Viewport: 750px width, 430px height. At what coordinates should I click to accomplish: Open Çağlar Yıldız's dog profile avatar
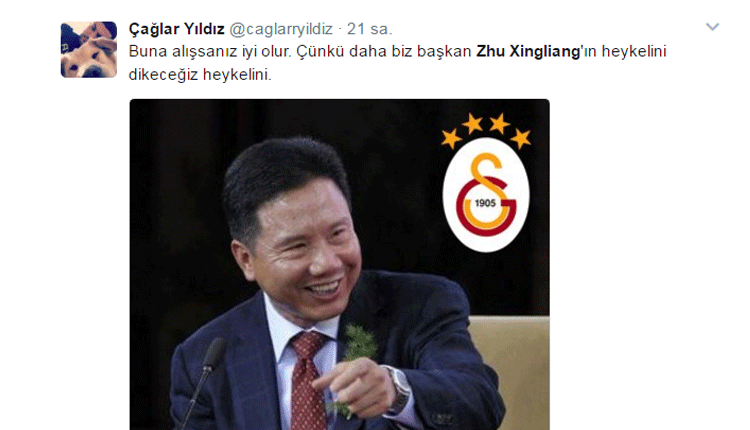pos(88,50)
